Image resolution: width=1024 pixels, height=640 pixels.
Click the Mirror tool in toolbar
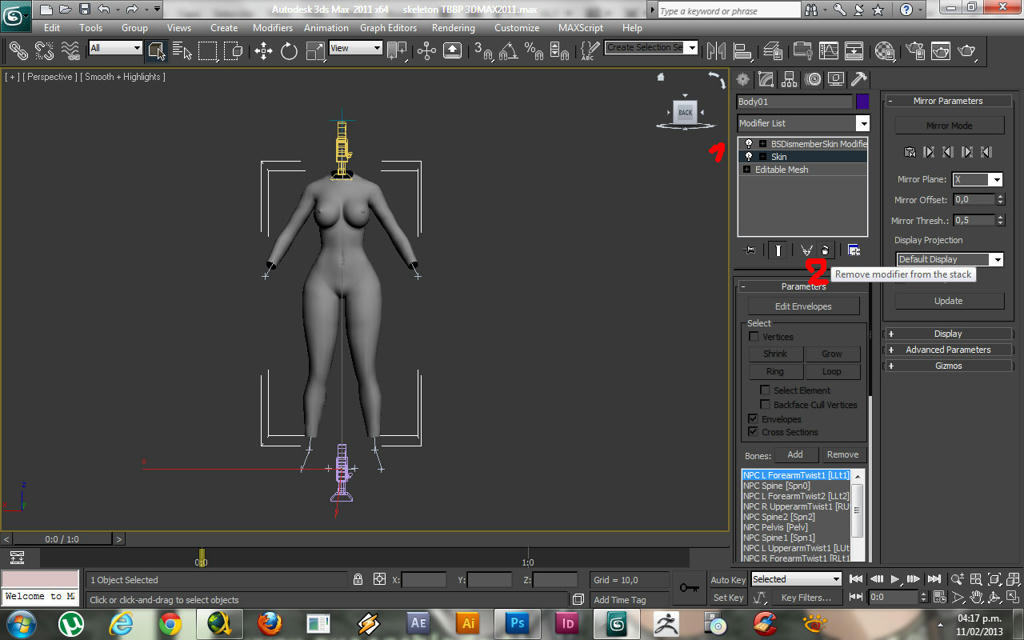tap(716, 51)
